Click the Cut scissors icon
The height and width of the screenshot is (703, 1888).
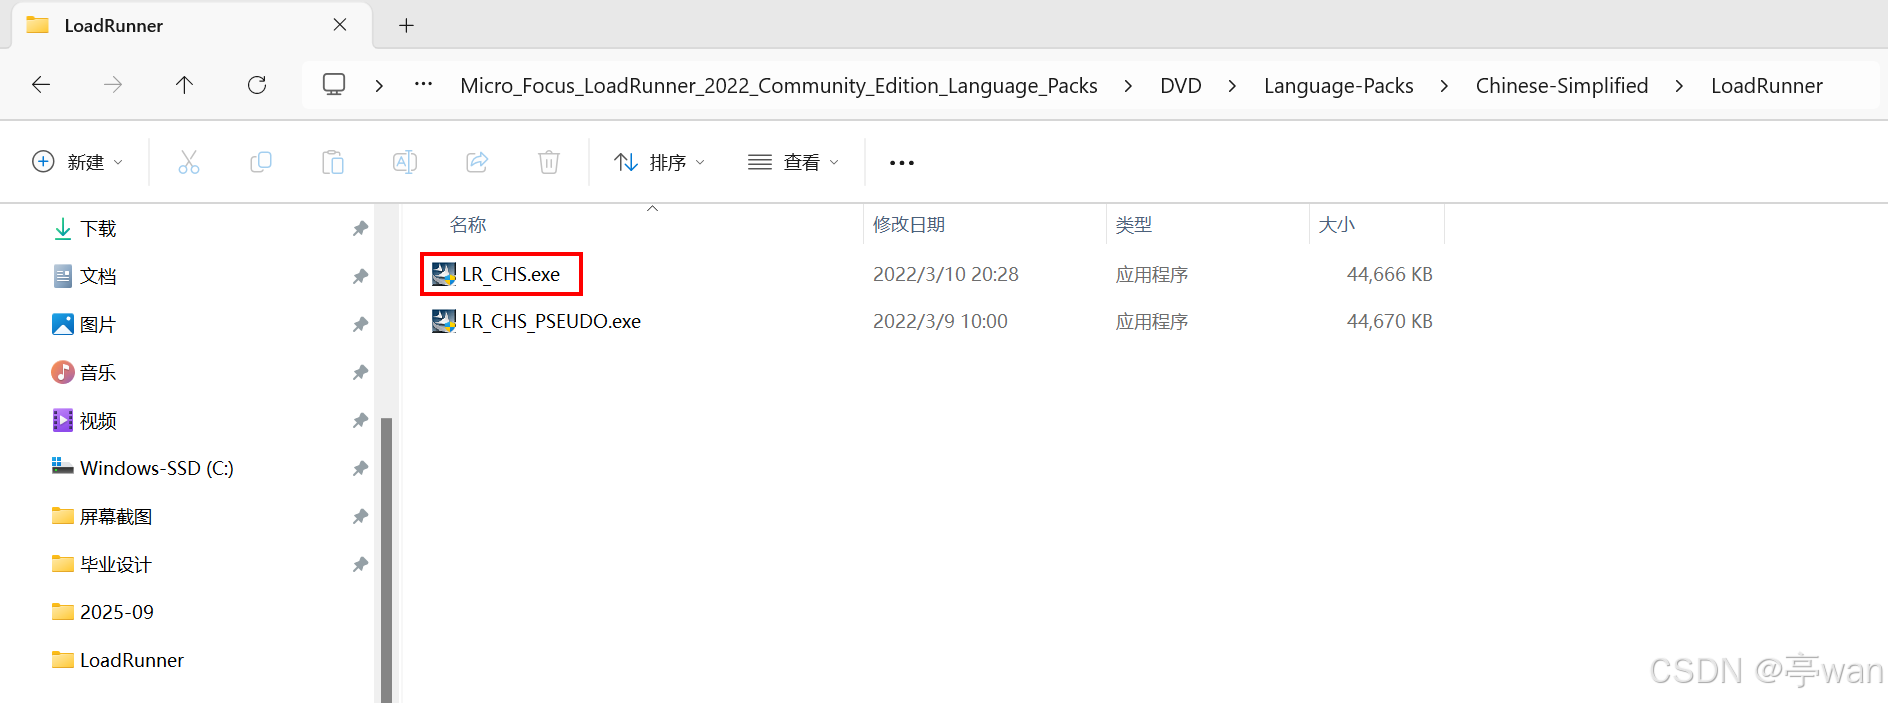(189, 162)
